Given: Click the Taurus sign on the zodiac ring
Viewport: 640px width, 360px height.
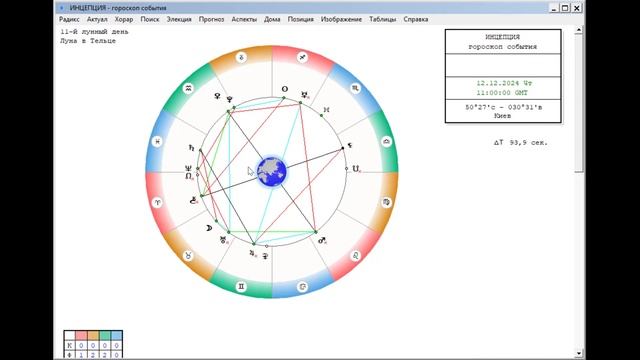Looking at the screenshot, I should [188, 256].
